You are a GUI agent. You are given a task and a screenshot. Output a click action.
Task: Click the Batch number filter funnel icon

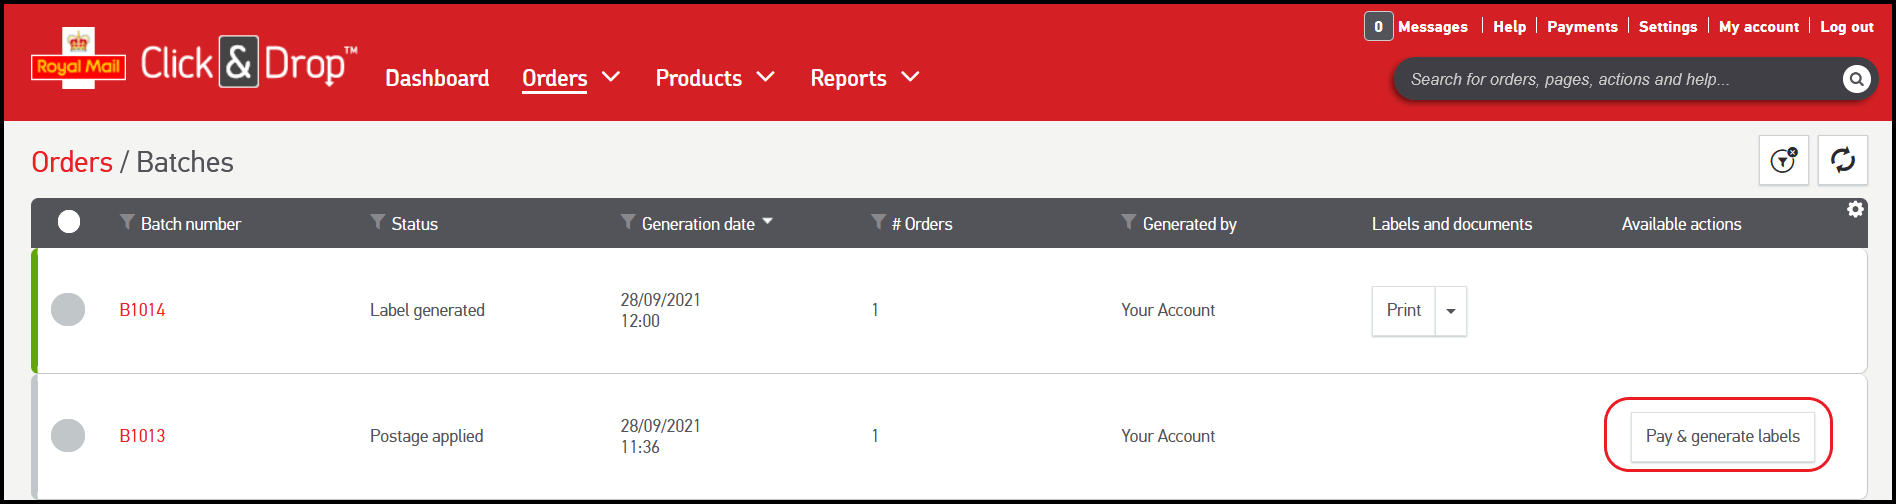point(127,222)
